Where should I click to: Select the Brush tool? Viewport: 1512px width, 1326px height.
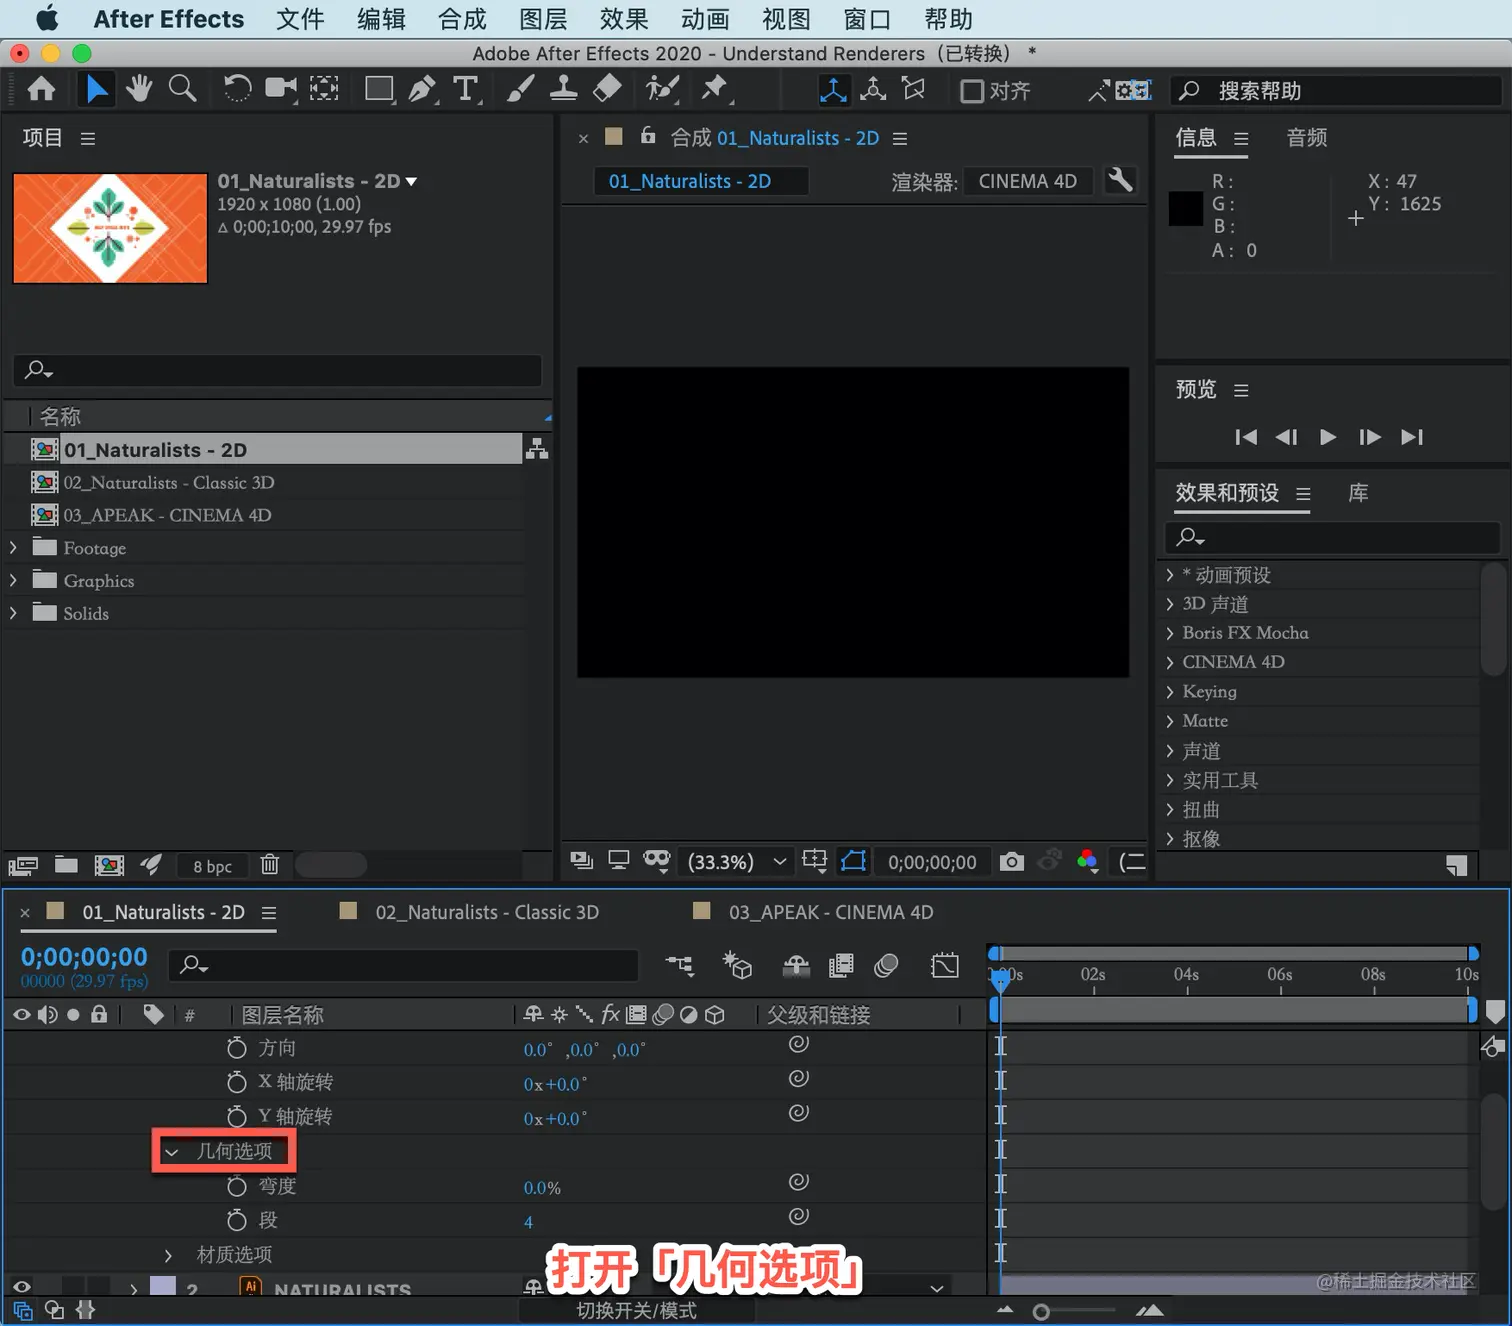click(520, 89)
